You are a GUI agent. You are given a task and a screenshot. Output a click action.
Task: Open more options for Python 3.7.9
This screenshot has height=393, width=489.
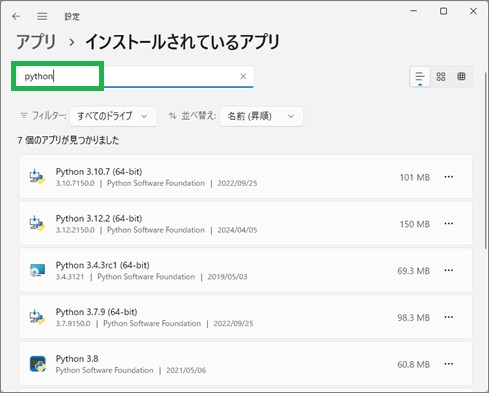(x=449, y=317)
